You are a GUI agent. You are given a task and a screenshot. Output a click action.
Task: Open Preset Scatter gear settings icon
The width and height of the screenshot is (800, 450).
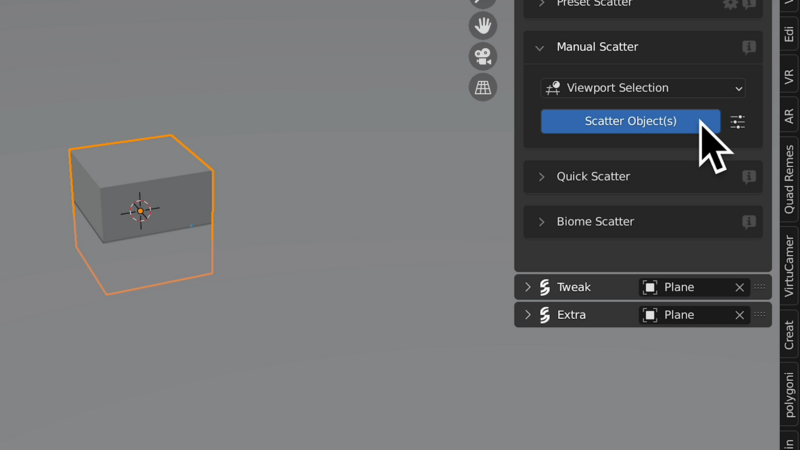pyautogui.click(x=730, y=4)
